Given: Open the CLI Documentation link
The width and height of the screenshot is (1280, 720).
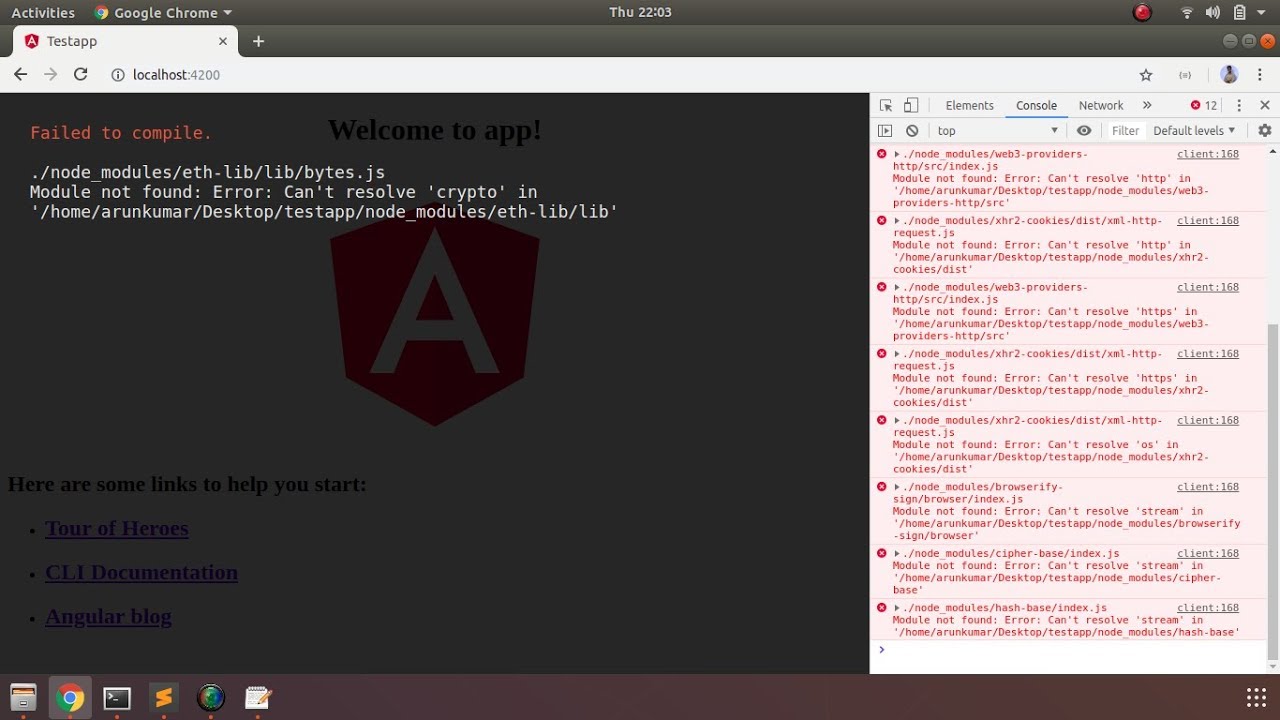Looking at the screenshot, I should coord(141,572).
